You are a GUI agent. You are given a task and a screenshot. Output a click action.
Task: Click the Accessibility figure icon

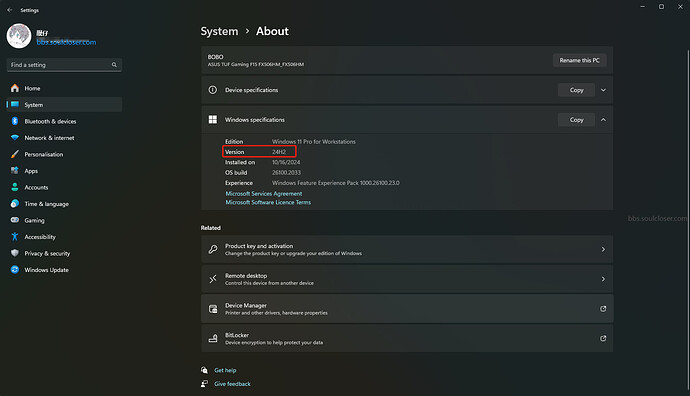[x=15, y=237]
